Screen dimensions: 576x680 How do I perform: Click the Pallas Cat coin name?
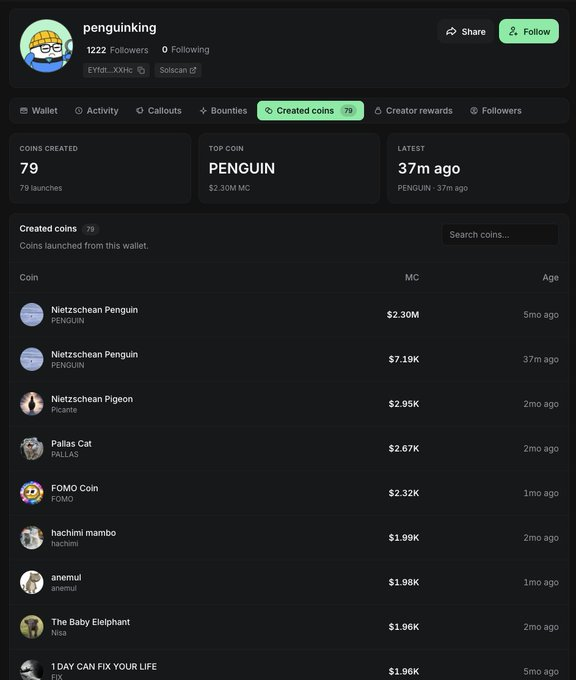coord(71,444)
